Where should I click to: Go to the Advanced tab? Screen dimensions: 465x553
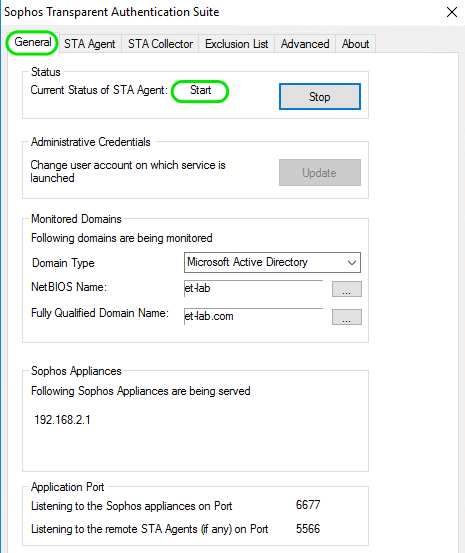[x=305, y=44]
